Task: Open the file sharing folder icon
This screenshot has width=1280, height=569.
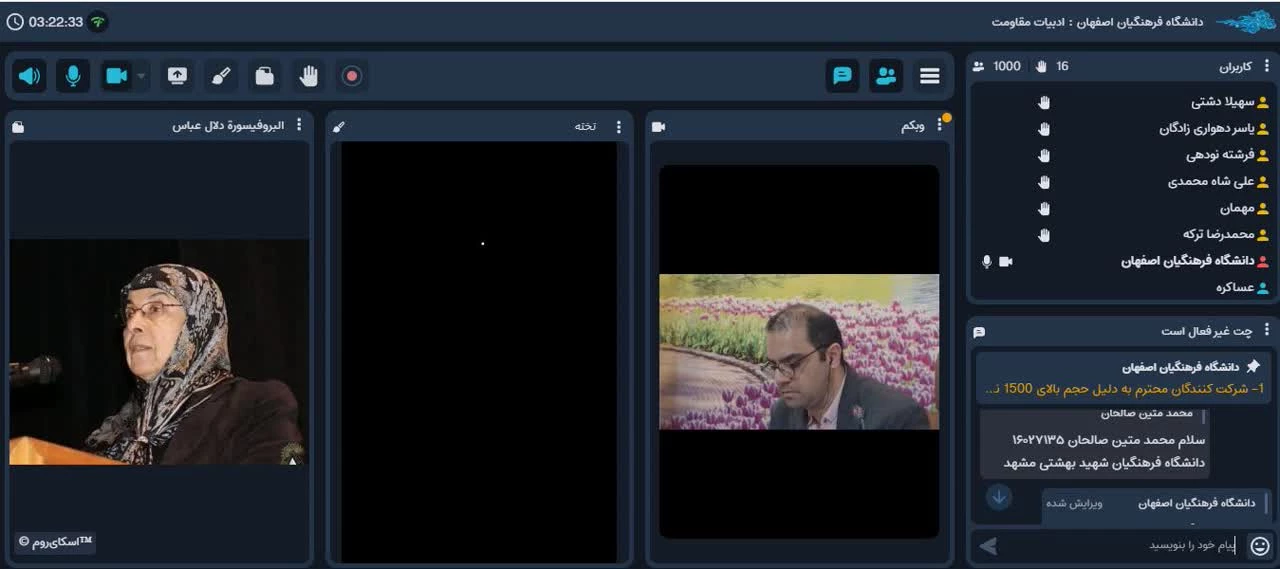Action: [264, 76]
